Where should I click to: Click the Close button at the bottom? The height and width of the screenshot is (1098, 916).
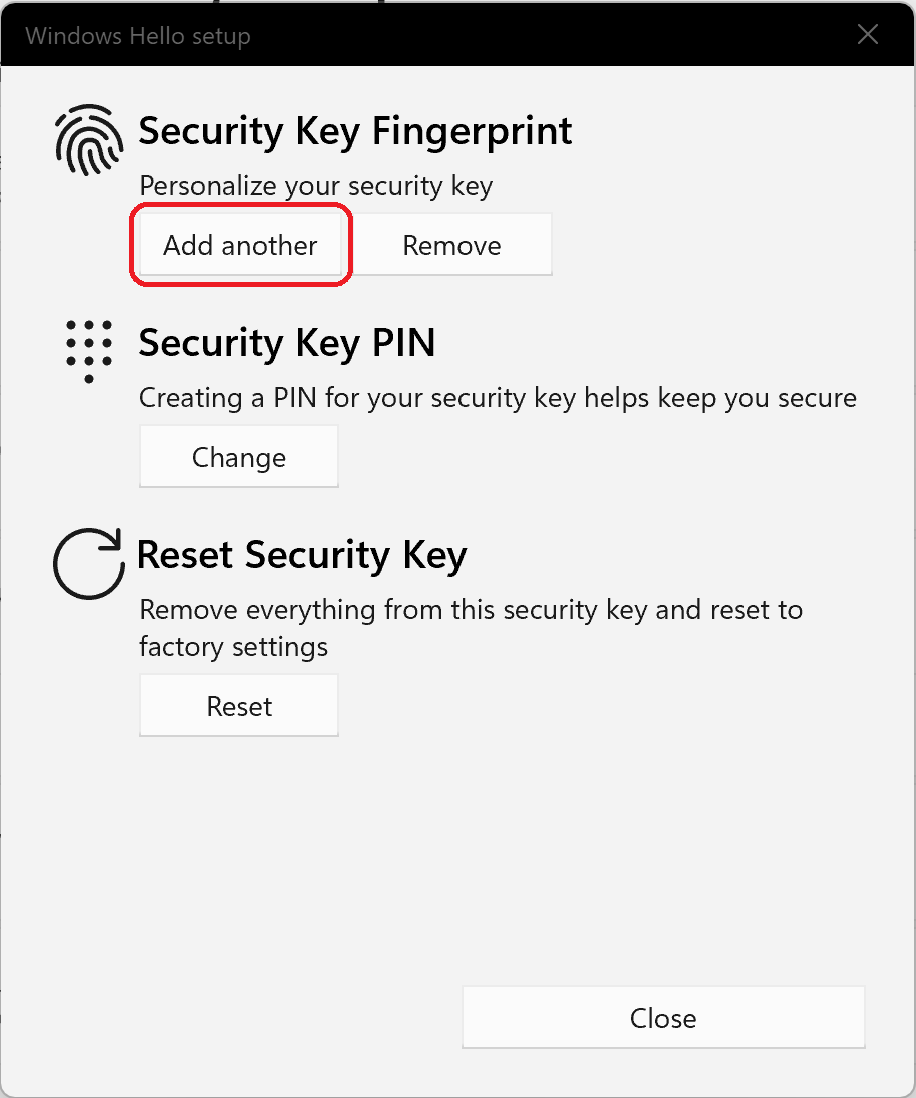(x=663, y=1017)
